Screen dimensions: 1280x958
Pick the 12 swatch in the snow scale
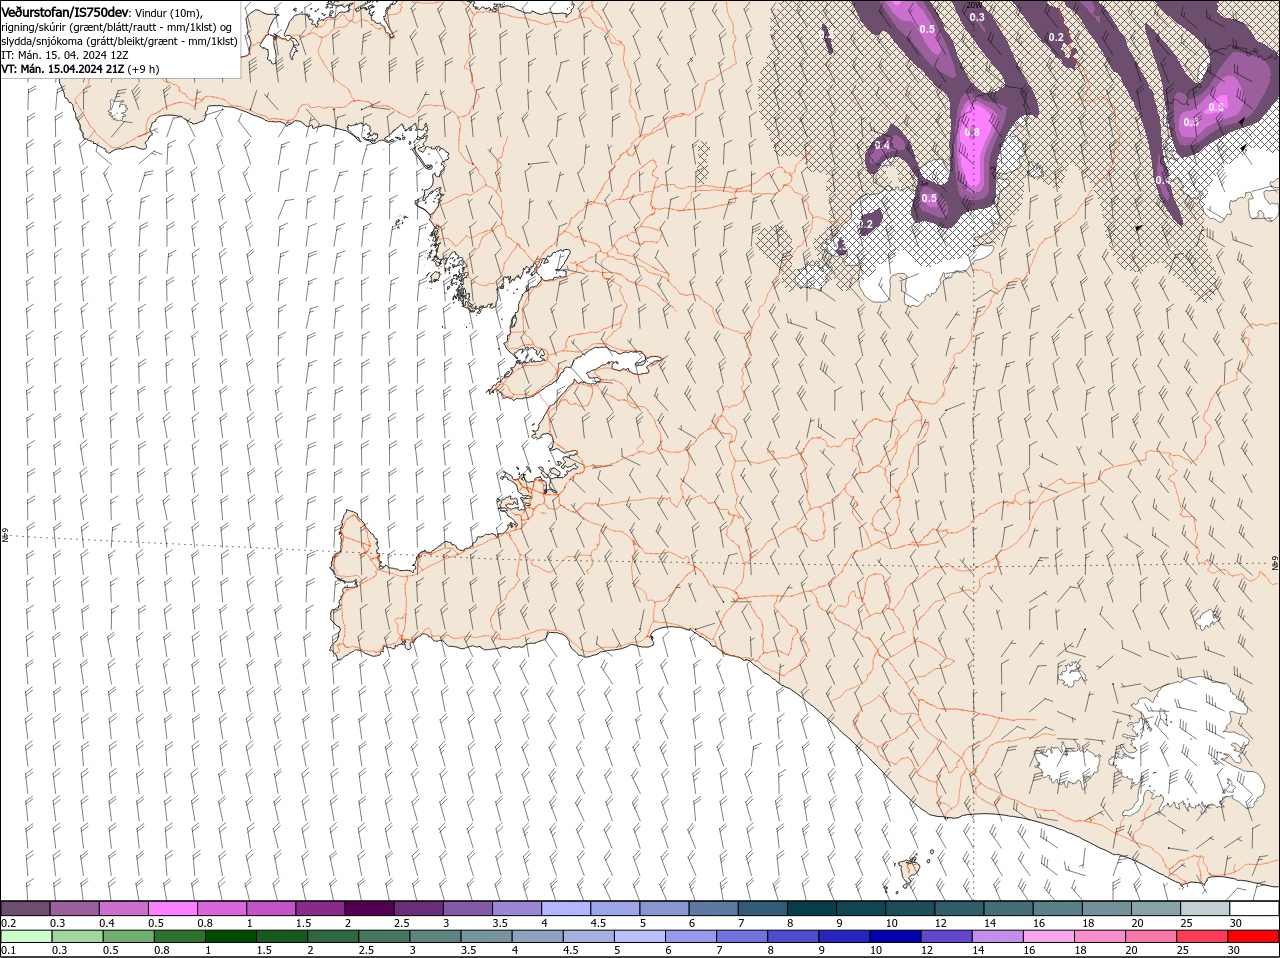(x=959, y=908)
